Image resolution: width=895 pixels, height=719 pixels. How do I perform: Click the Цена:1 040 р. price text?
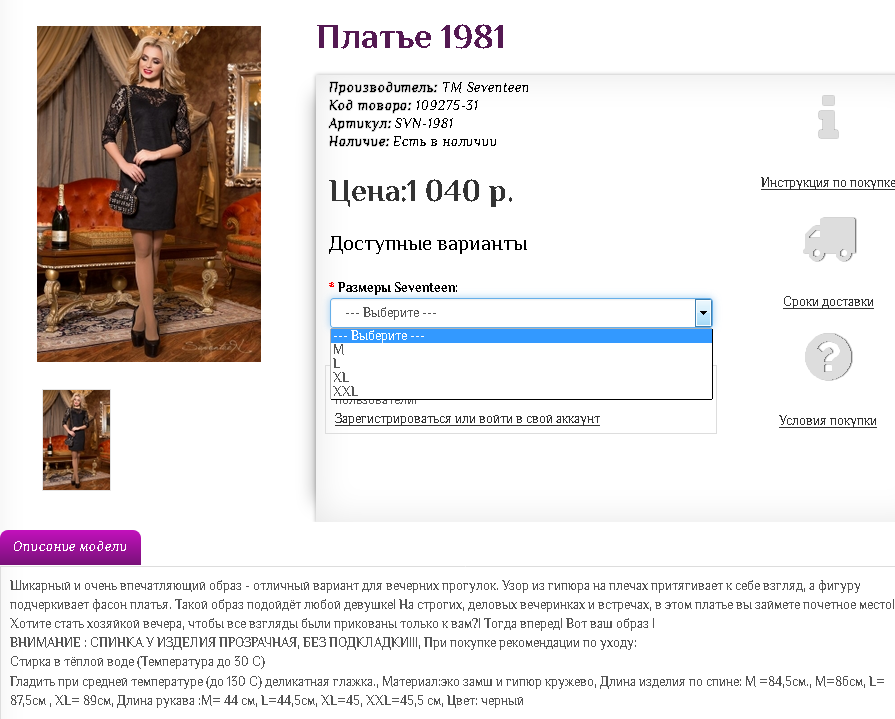[421, 191]
